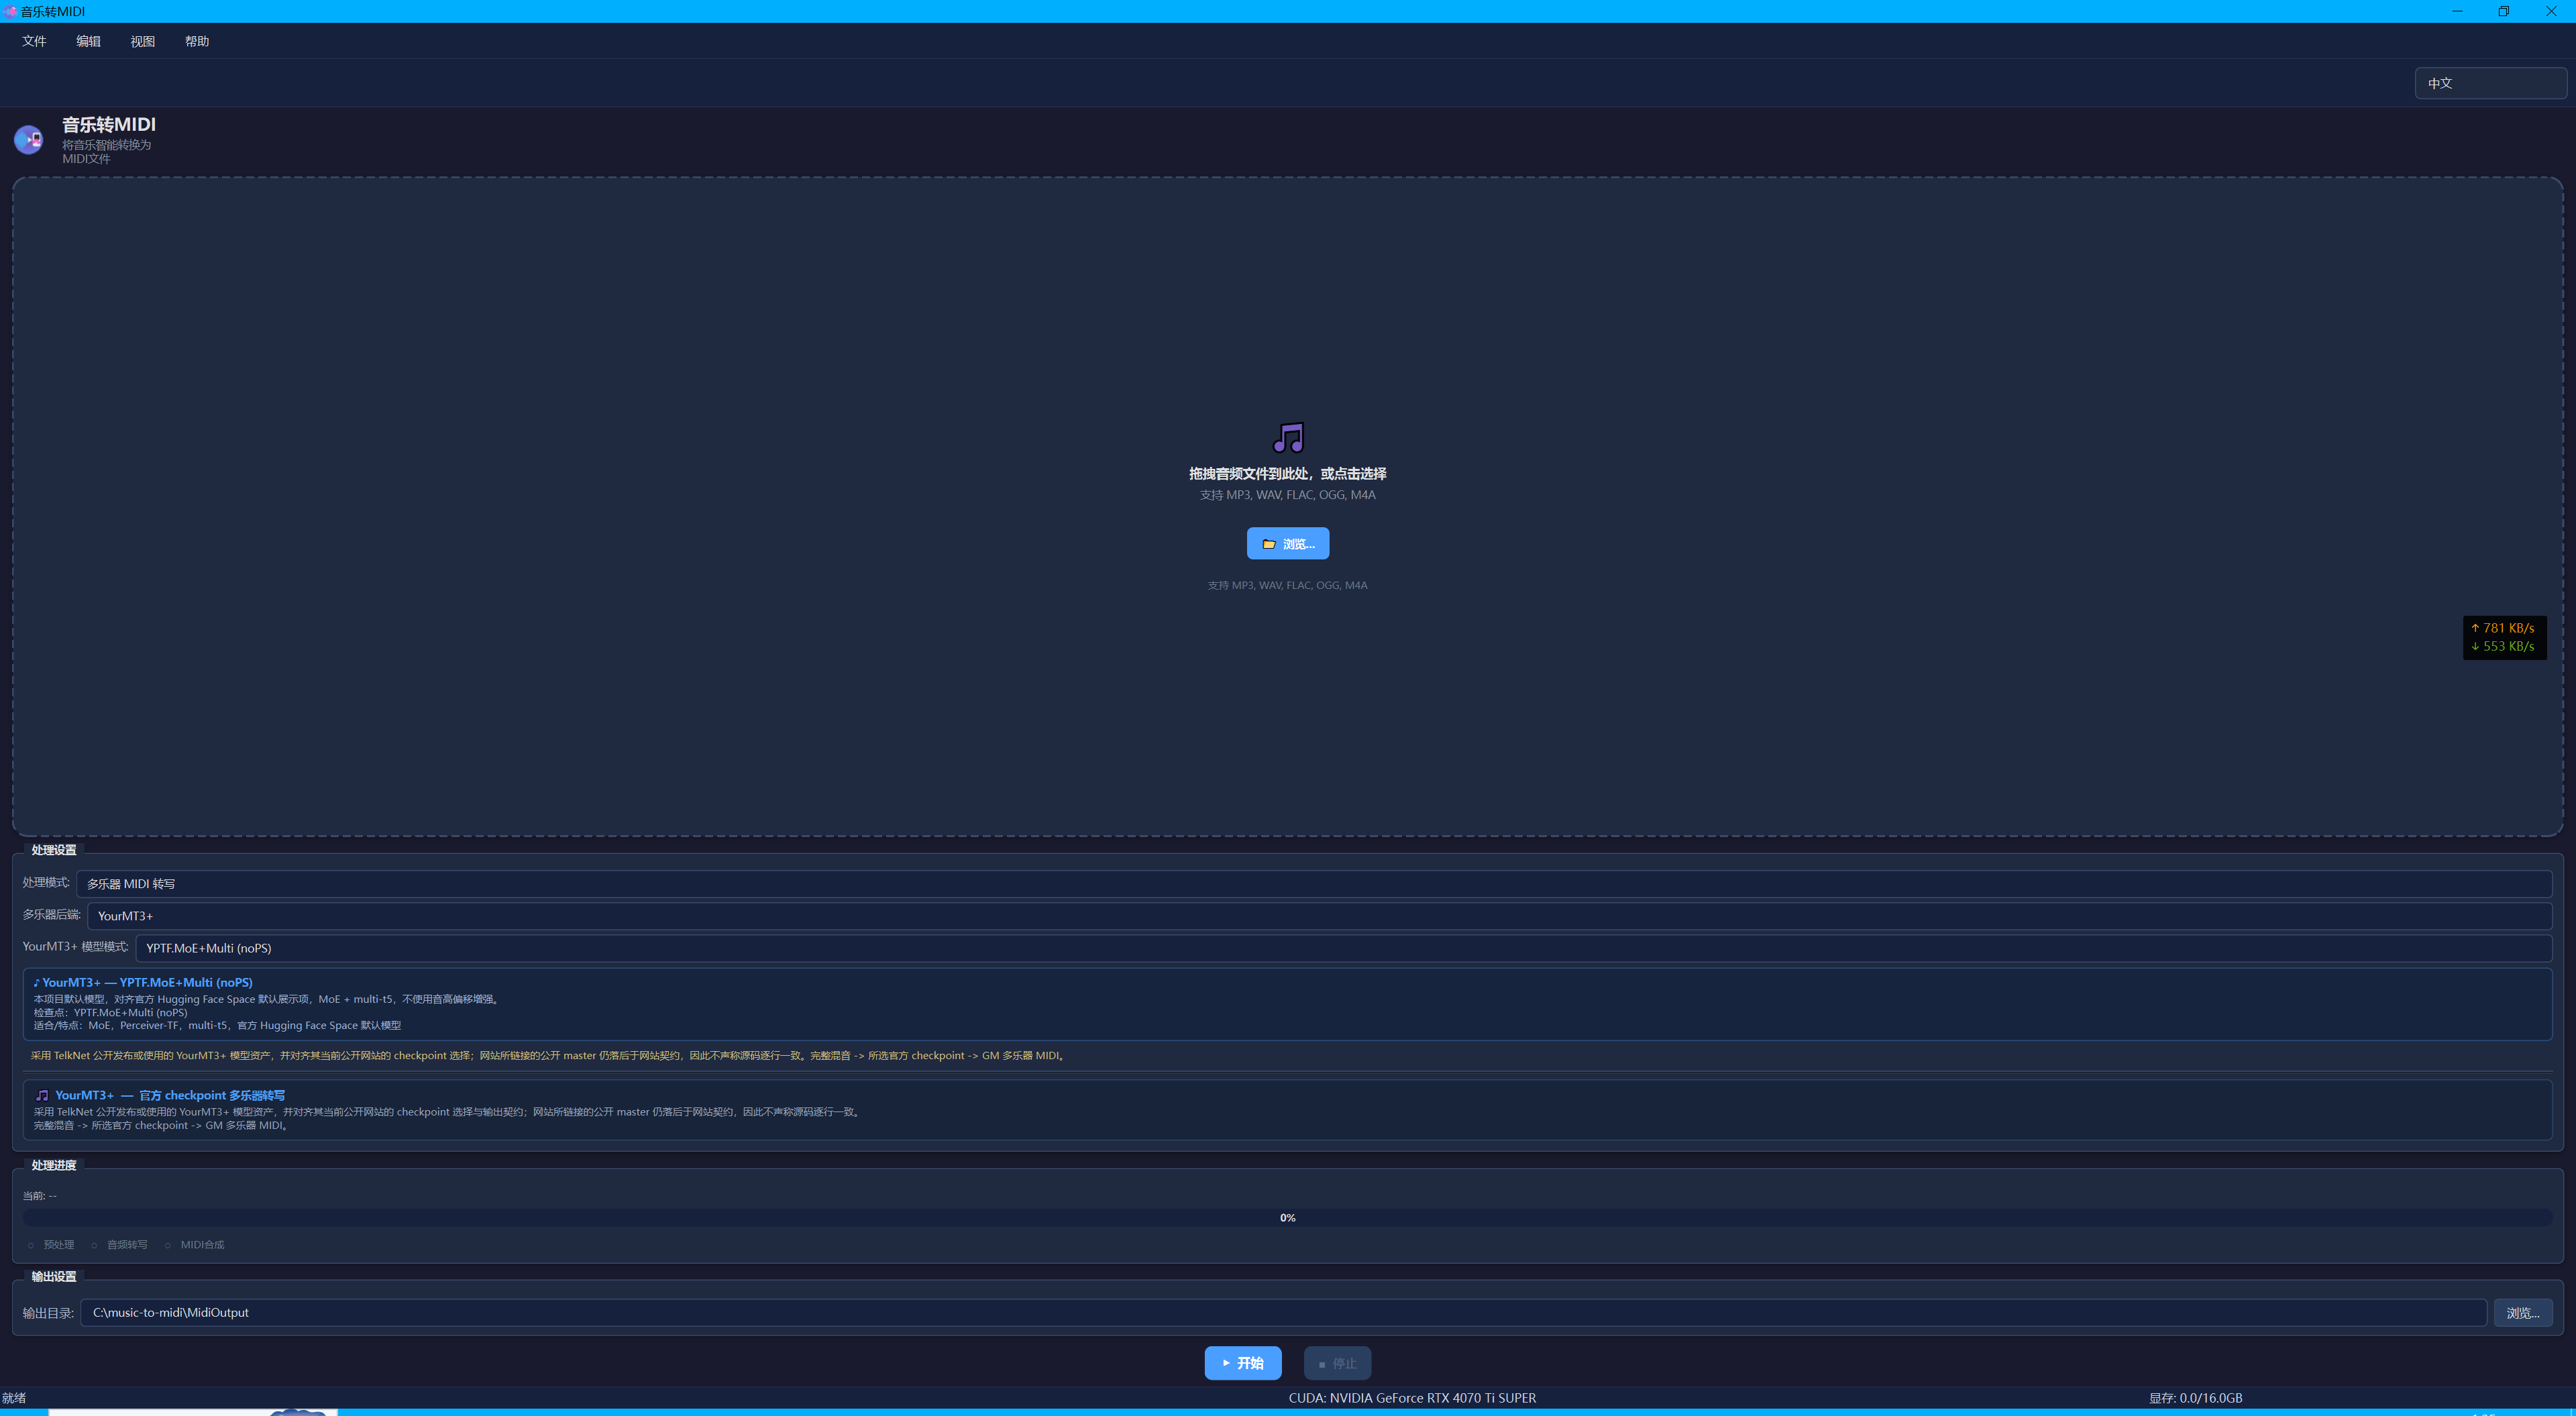Open the 文件 menu
Image resolution: width=2576 pixels, height=1416 pixels.
pyautogui.click(x=34, y=41)
